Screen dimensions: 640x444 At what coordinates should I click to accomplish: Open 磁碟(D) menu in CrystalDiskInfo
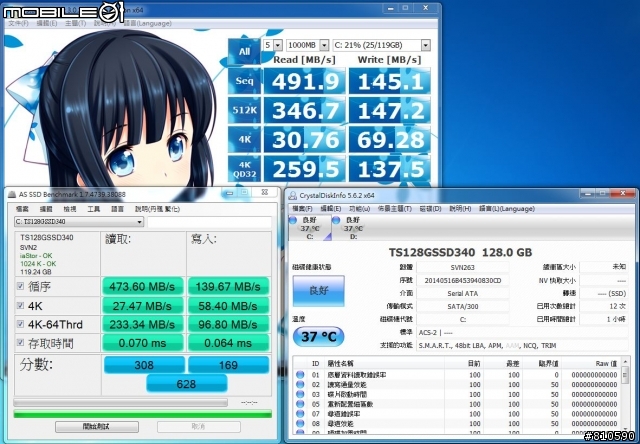pos(430,209)
